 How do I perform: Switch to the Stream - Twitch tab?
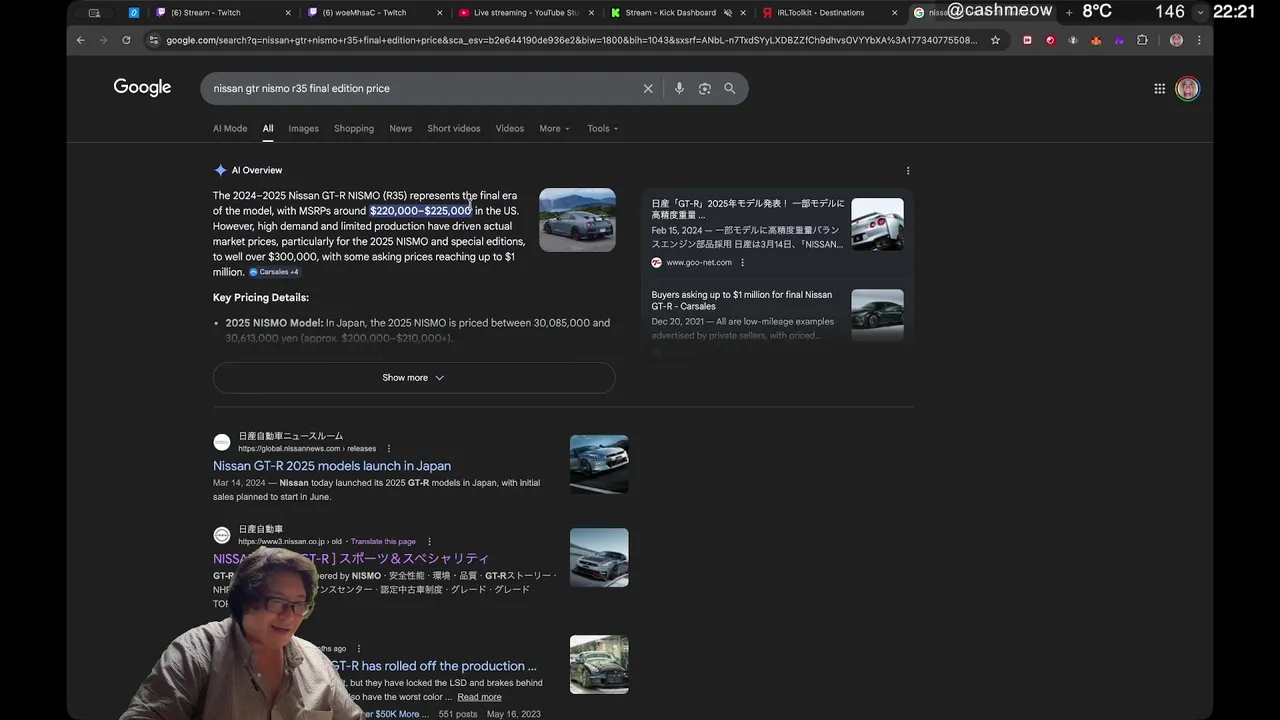[x=220, y=13]
